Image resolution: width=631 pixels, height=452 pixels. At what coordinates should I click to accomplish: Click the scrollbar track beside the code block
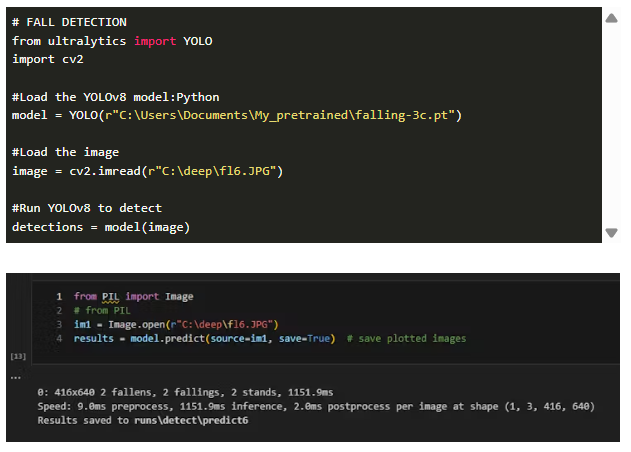pos(612,125)
